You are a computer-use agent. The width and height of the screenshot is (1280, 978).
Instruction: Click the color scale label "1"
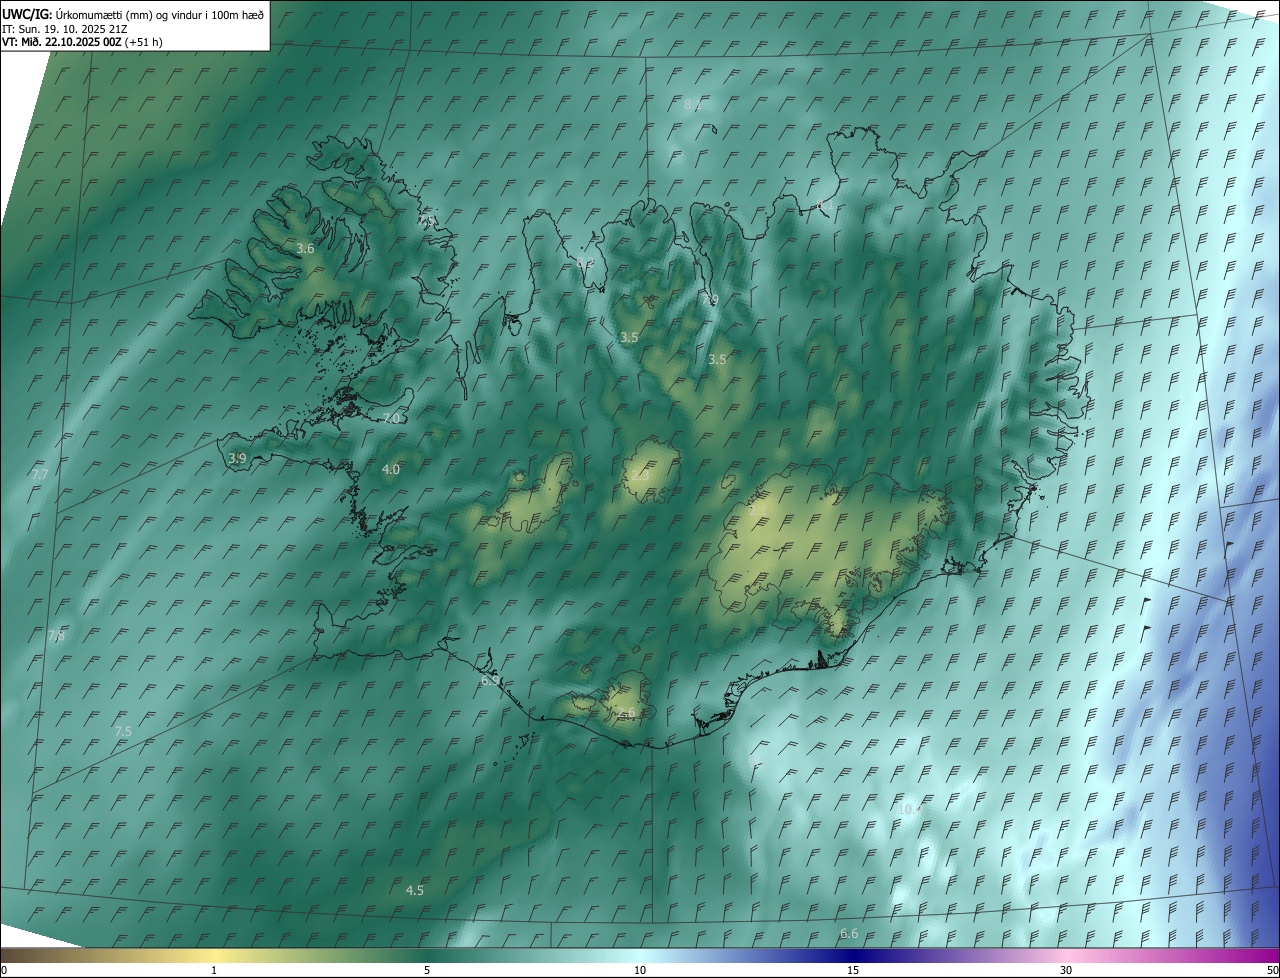point(214,970)
